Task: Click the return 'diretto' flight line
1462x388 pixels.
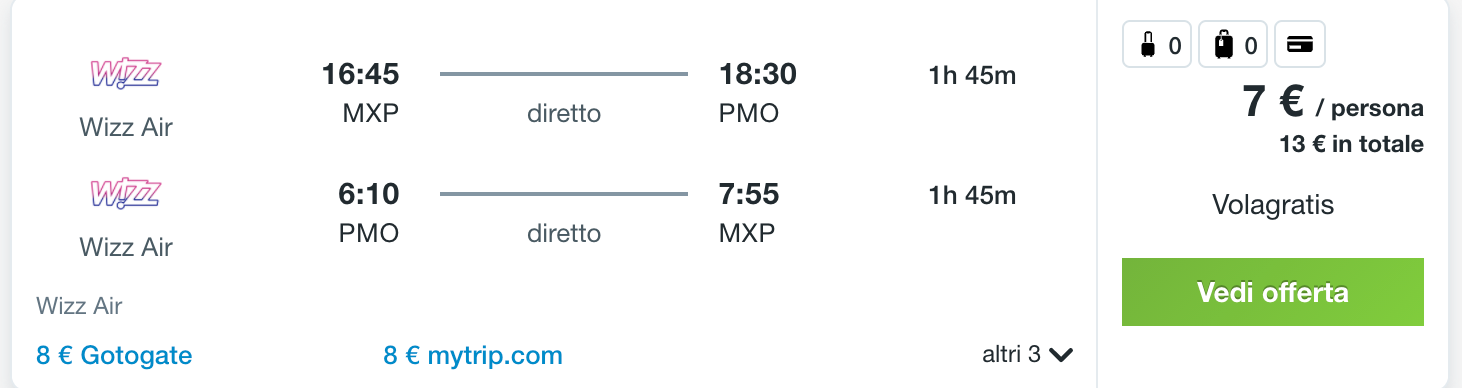Action: [x=564, y=194]
